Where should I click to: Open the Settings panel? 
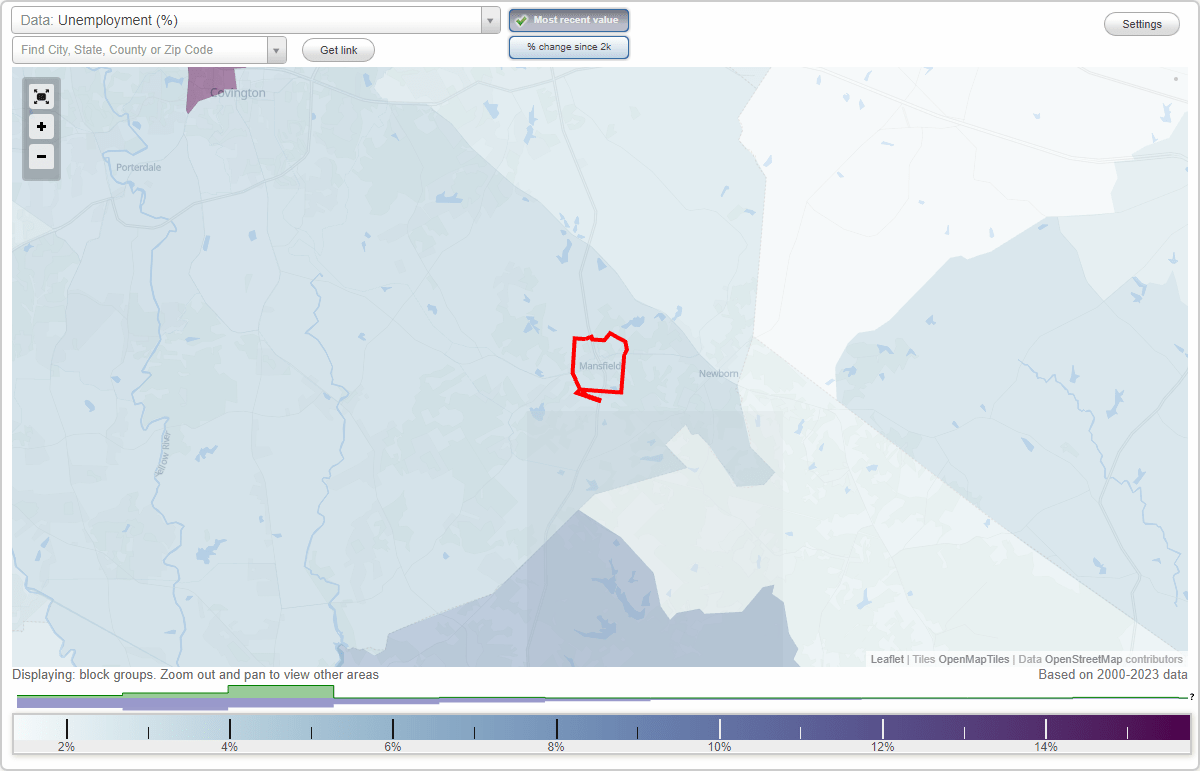(1141, 23)
